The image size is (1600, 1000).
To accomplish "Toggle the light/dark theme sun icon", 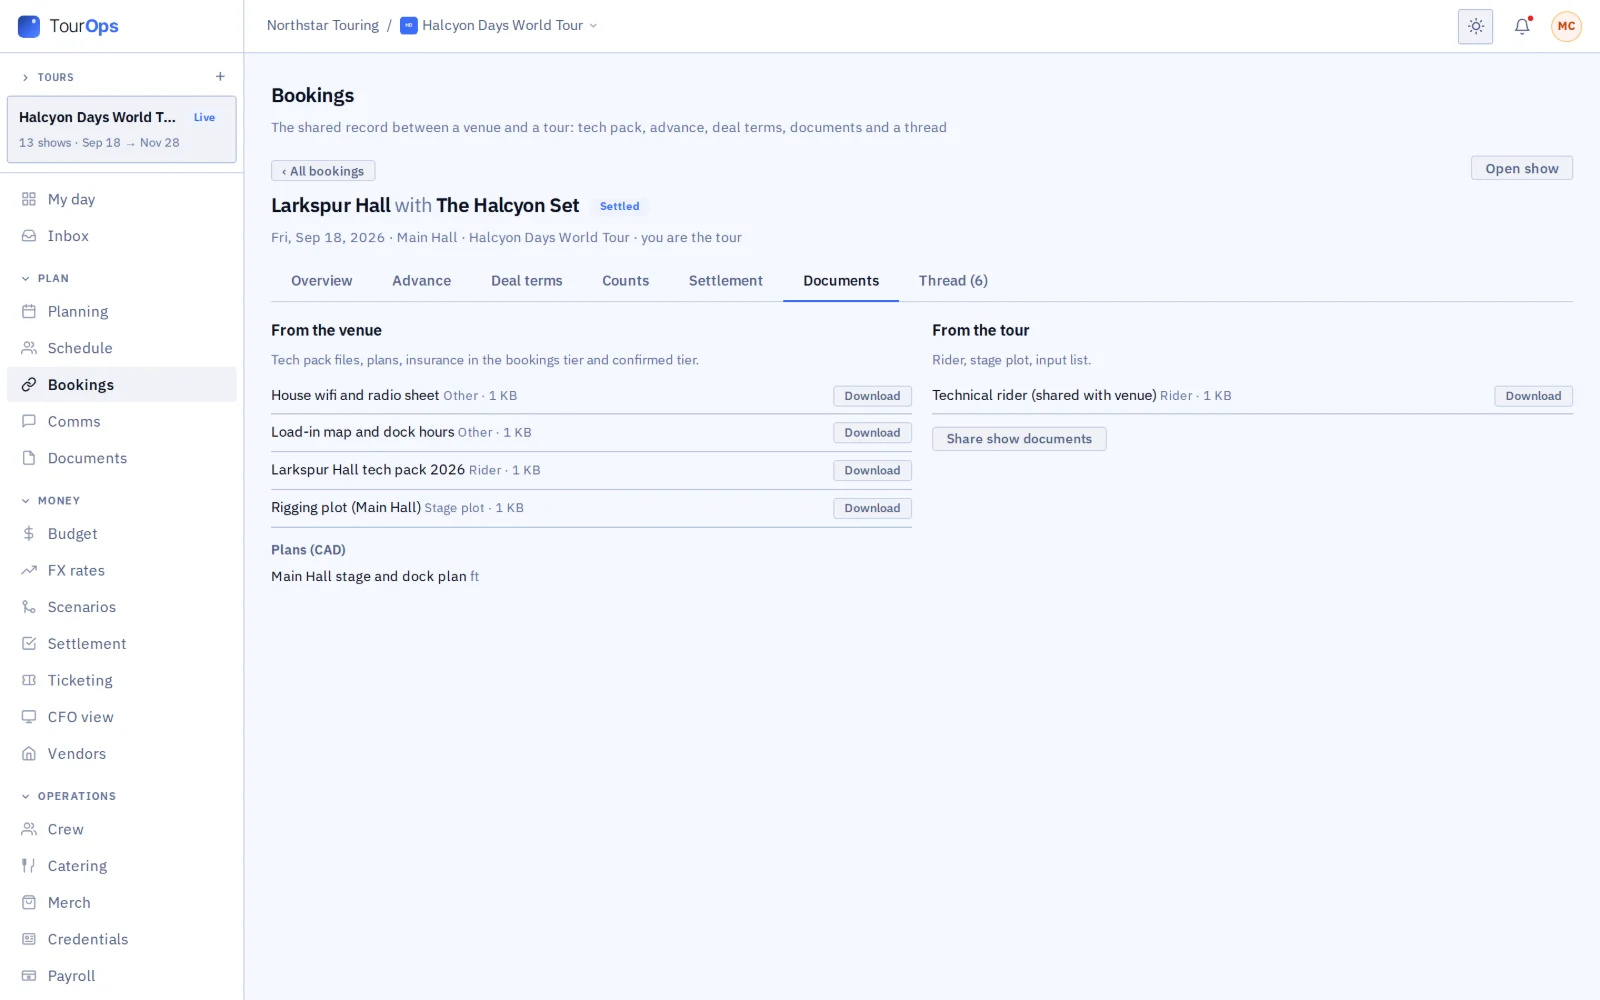I will click(1475, 26).
